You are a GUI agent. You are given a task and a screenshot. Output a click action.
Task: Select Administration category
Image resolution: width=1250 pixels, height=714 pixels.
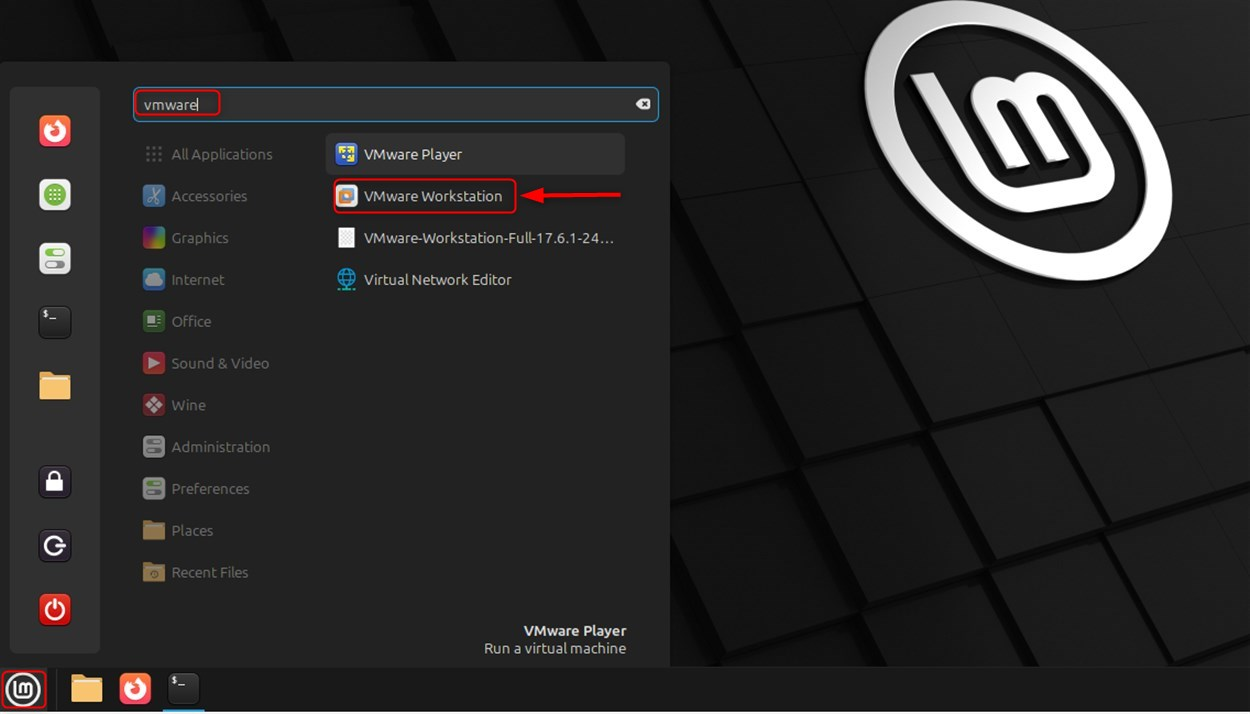point(206,447)
